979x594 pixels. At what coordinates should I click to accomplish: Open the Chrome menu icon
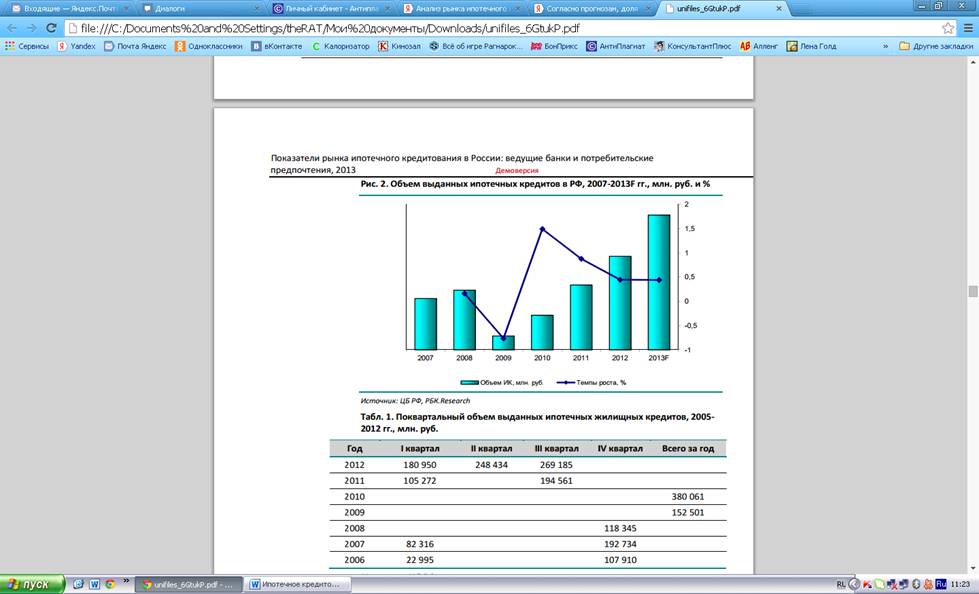967,28
